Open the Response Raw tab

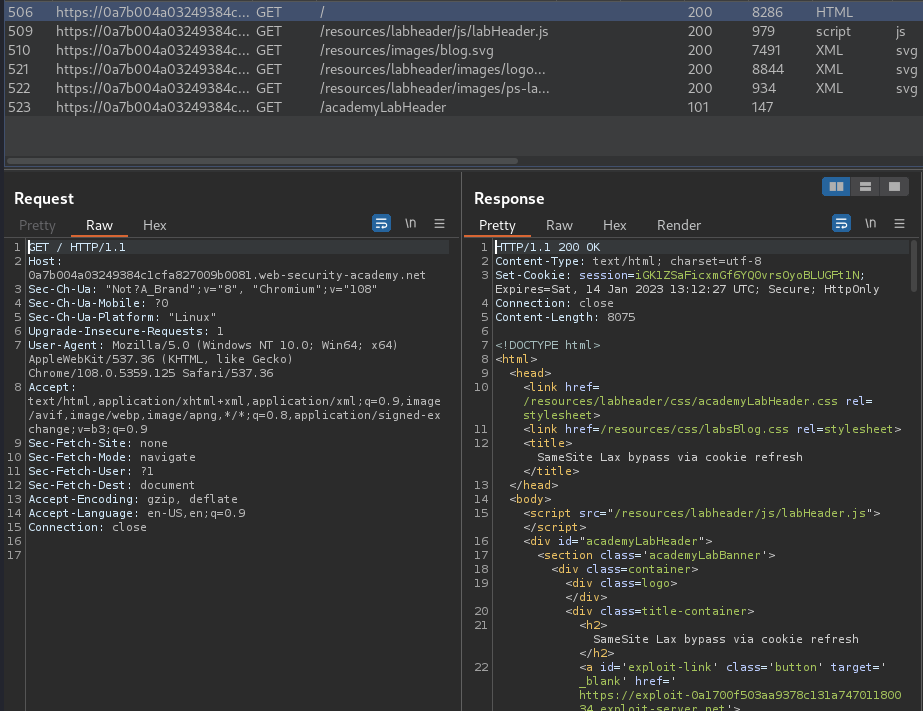(559, 225)
